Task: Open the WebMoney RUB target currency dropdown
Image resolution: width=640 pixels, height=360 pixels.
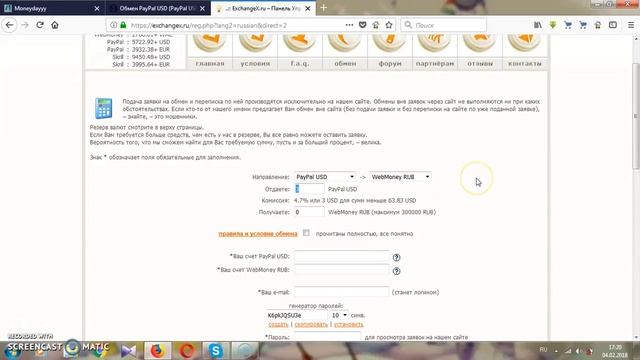Action: click(x=400, y=177)
